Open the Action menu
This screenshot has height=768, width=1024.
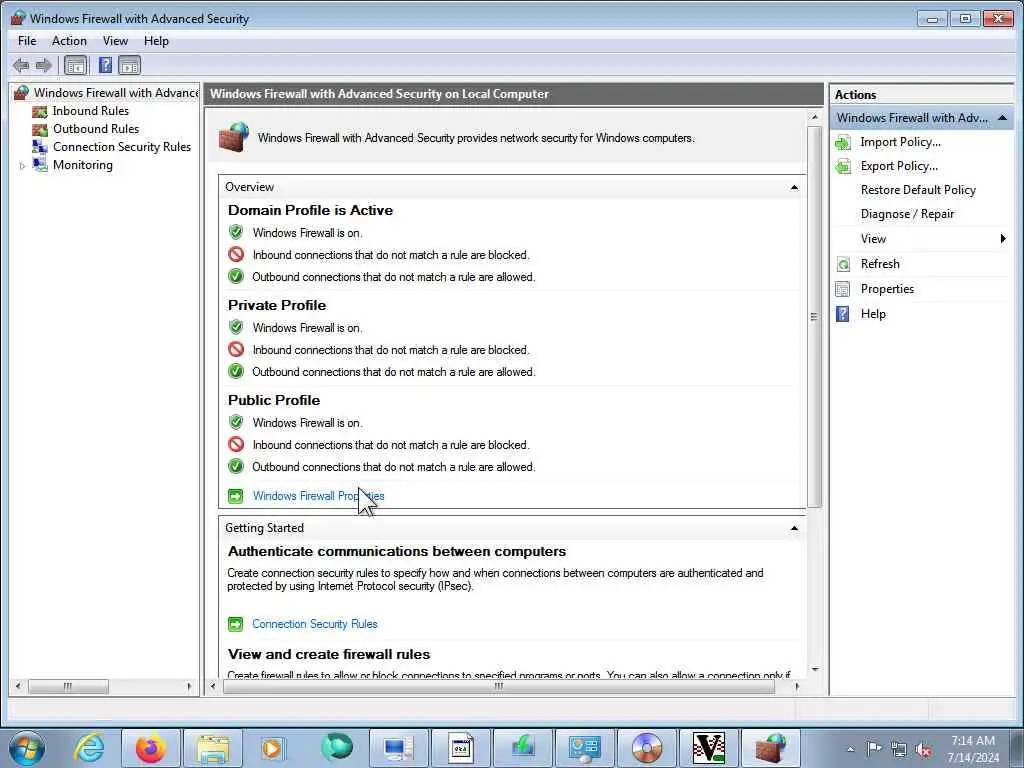pos(69,41)
